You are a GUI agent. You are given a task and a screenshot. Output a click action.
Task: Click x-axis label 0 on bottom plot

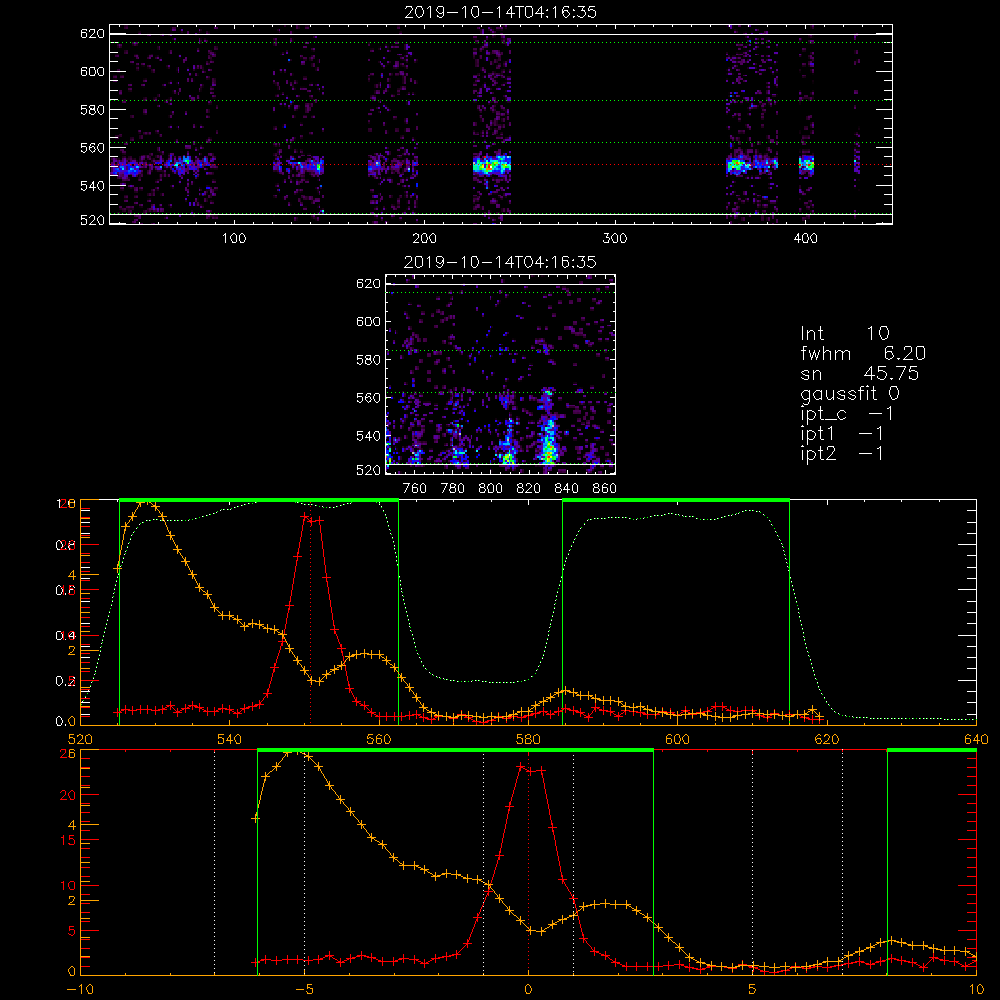[528, 990]
